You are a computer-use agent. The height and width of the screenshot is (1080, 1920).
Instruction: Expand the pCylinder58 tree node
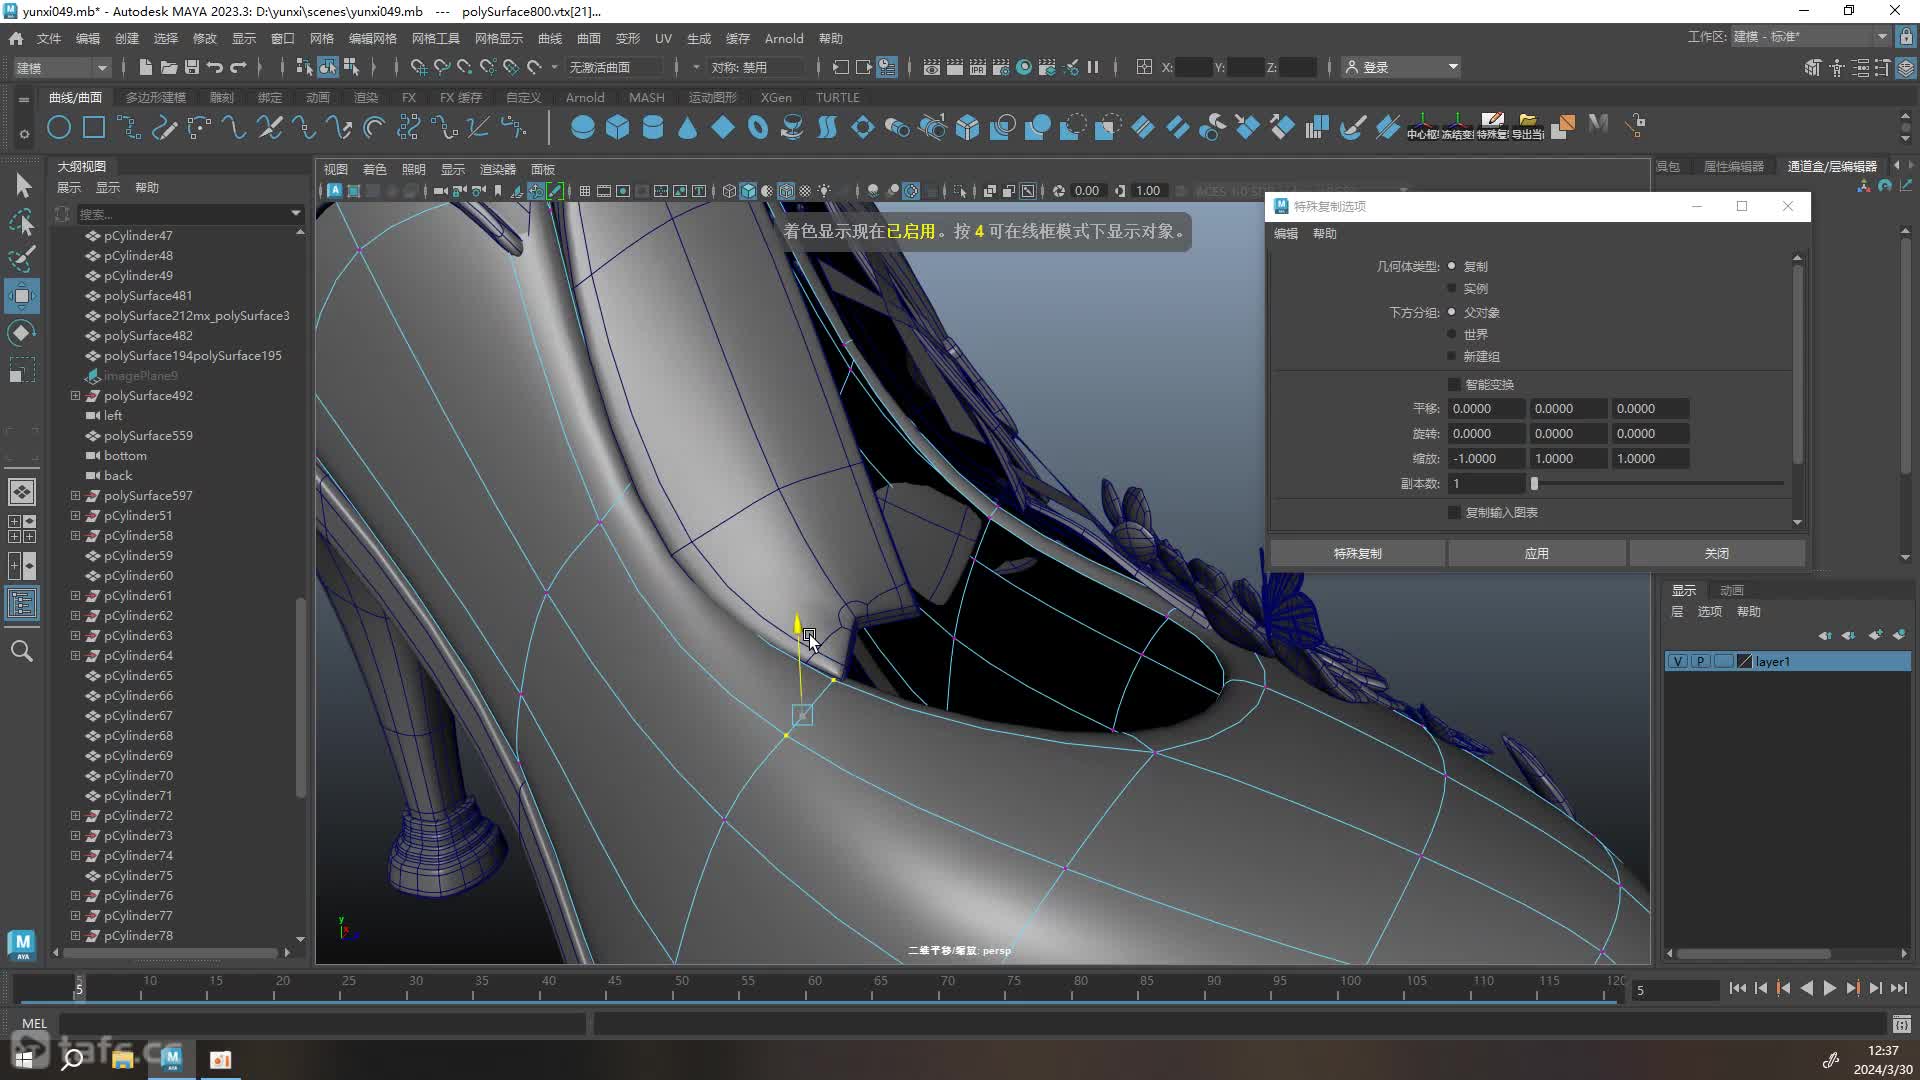click(x=75, y=535)
